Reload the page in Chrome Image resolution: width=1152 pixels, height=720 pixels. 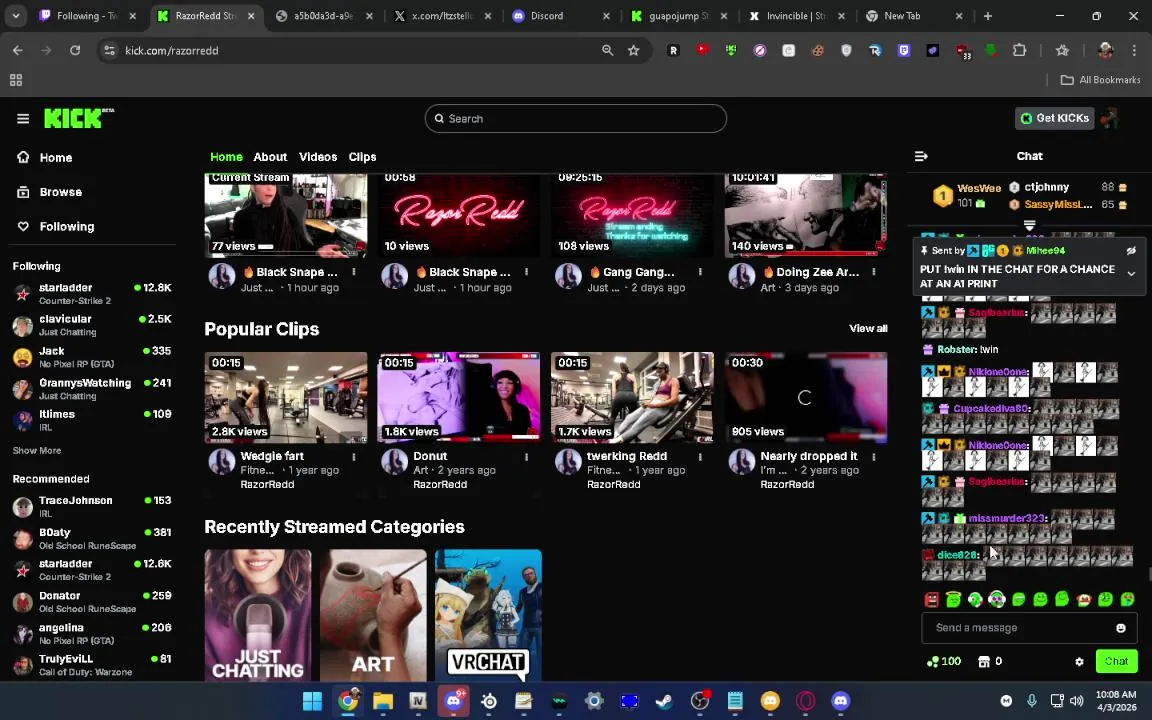(x=75, y=50)
